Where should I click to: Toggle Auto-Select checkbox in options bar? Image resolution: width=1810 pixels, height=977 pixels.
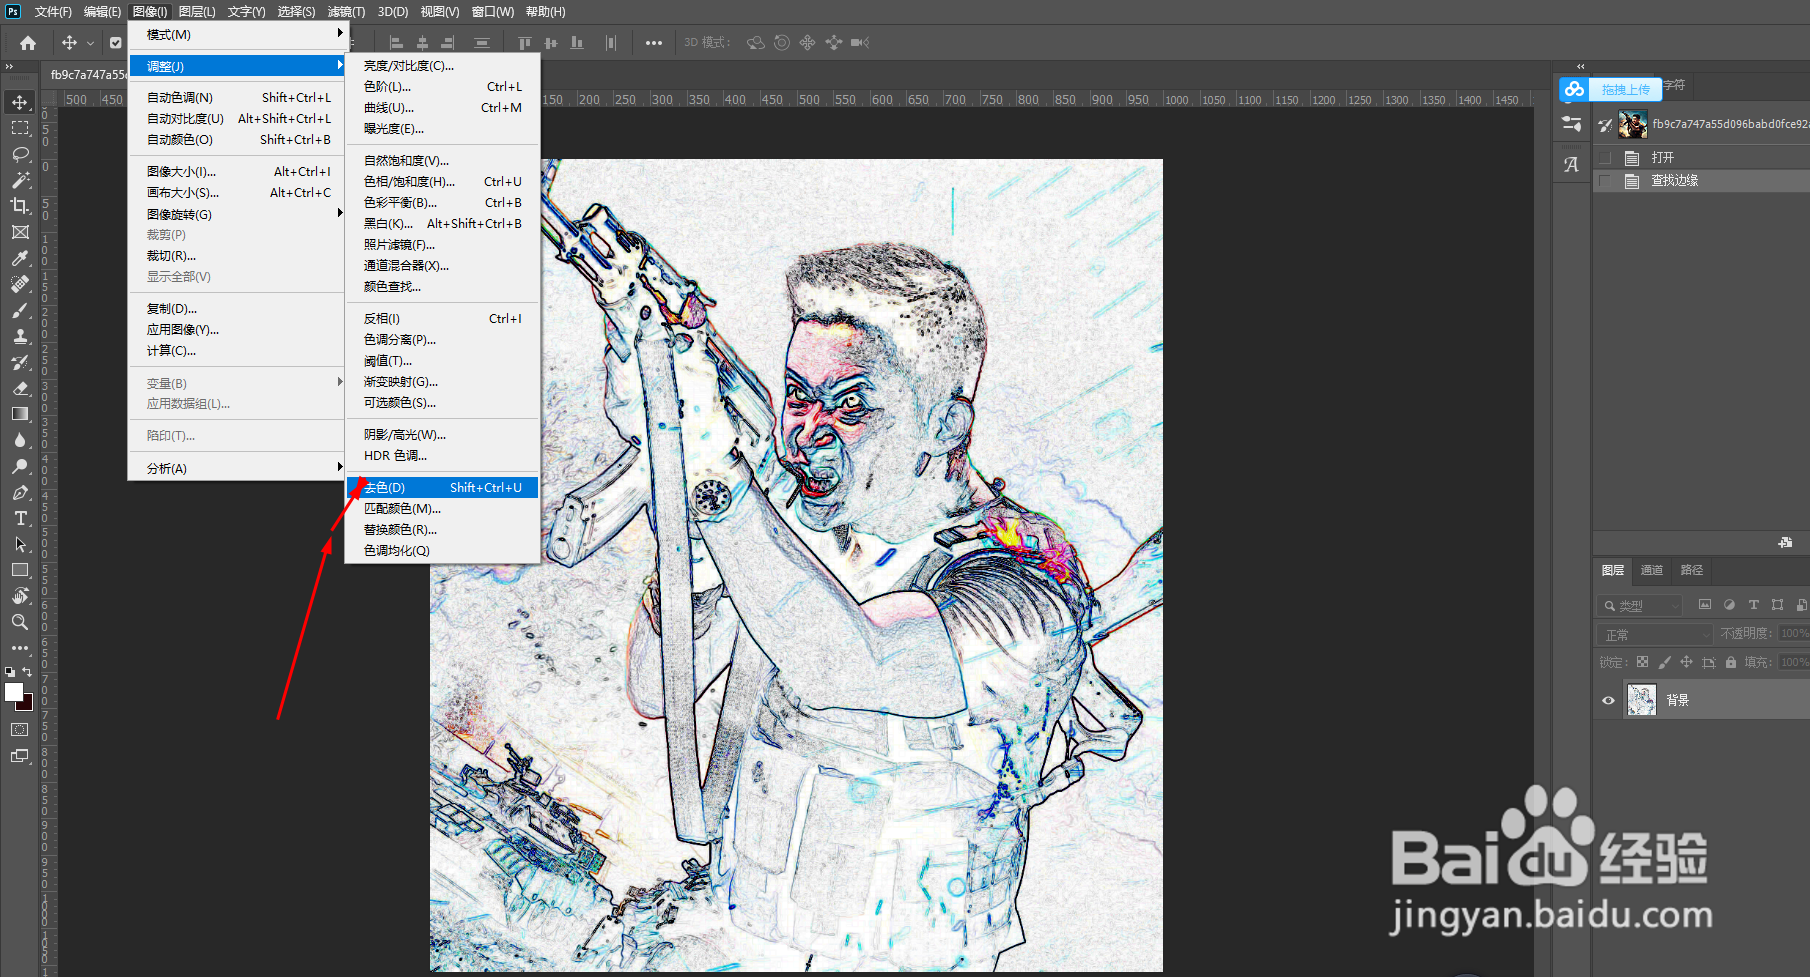[116, 43]
